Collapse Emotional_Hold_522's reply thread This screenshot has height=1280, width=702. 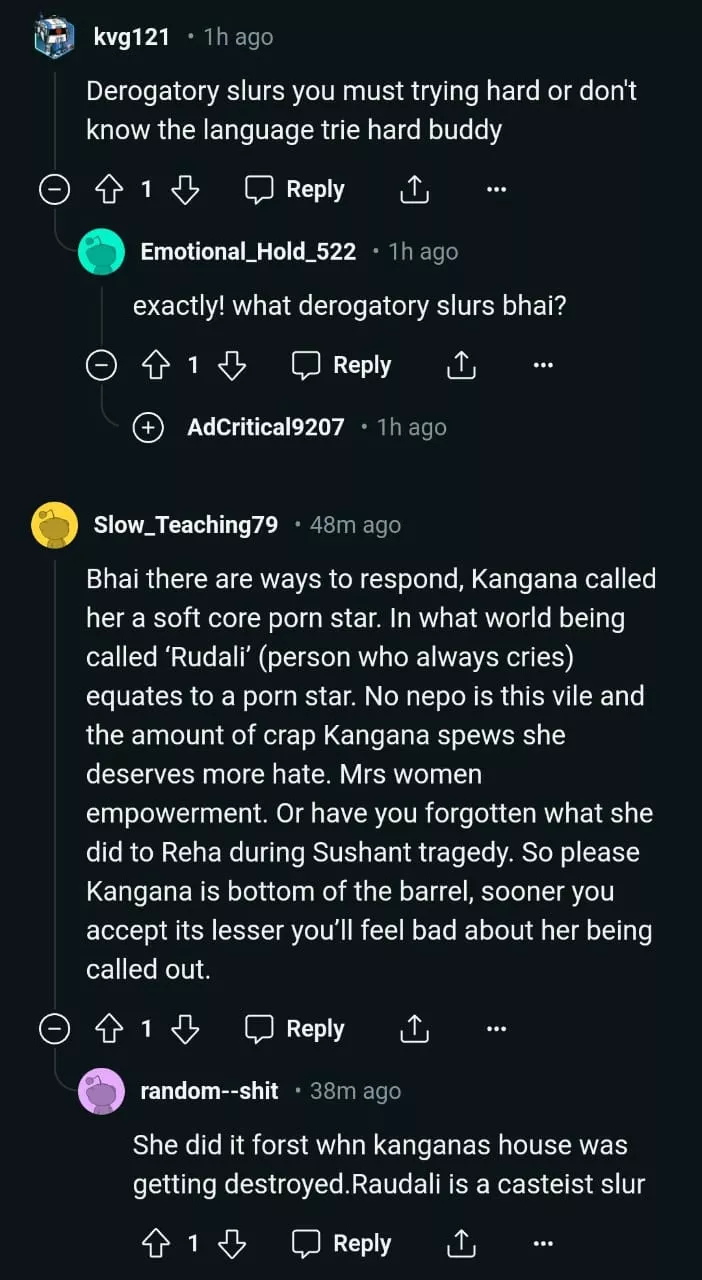101,366
